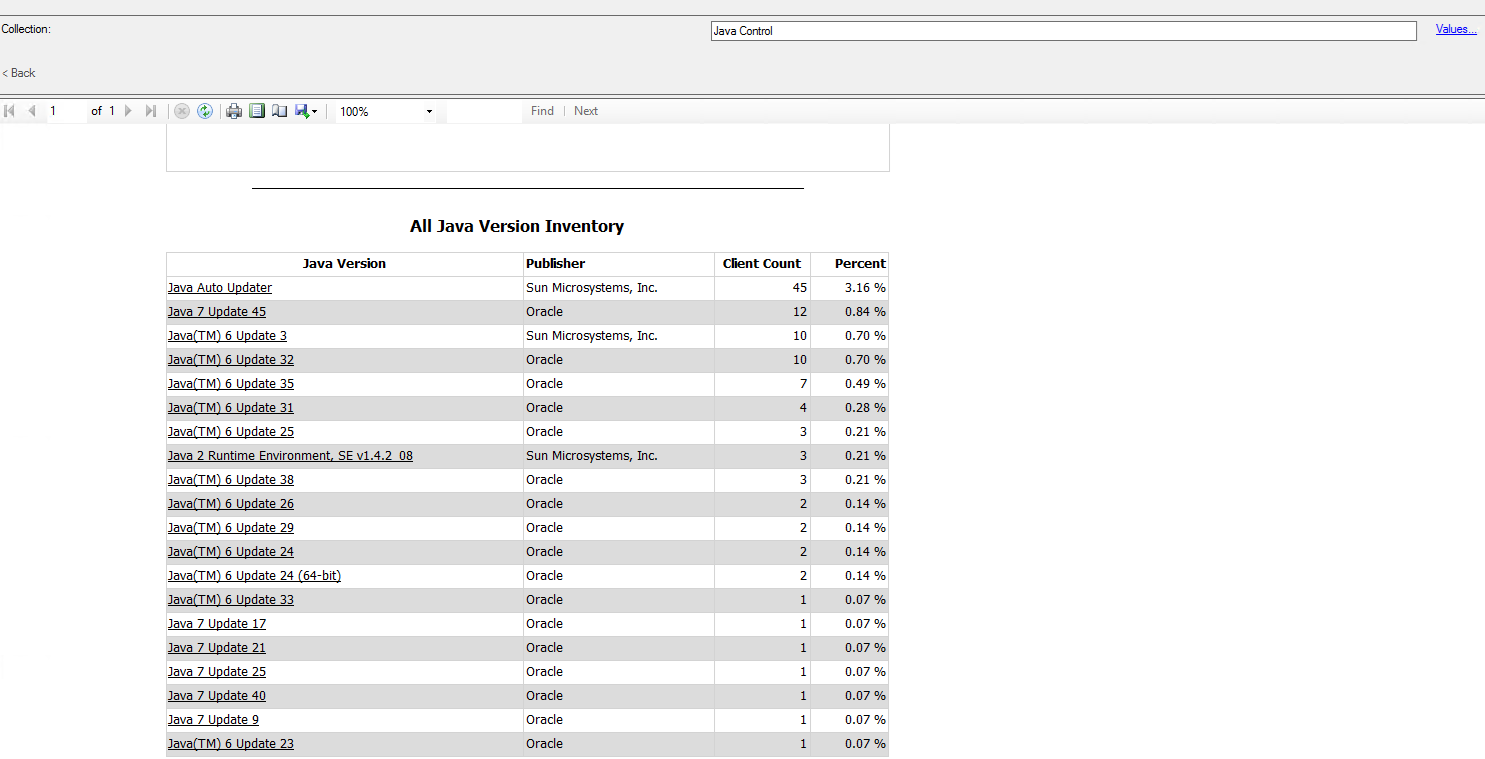Open page setup
The image size is (1485, 759).
click(280, 111)
